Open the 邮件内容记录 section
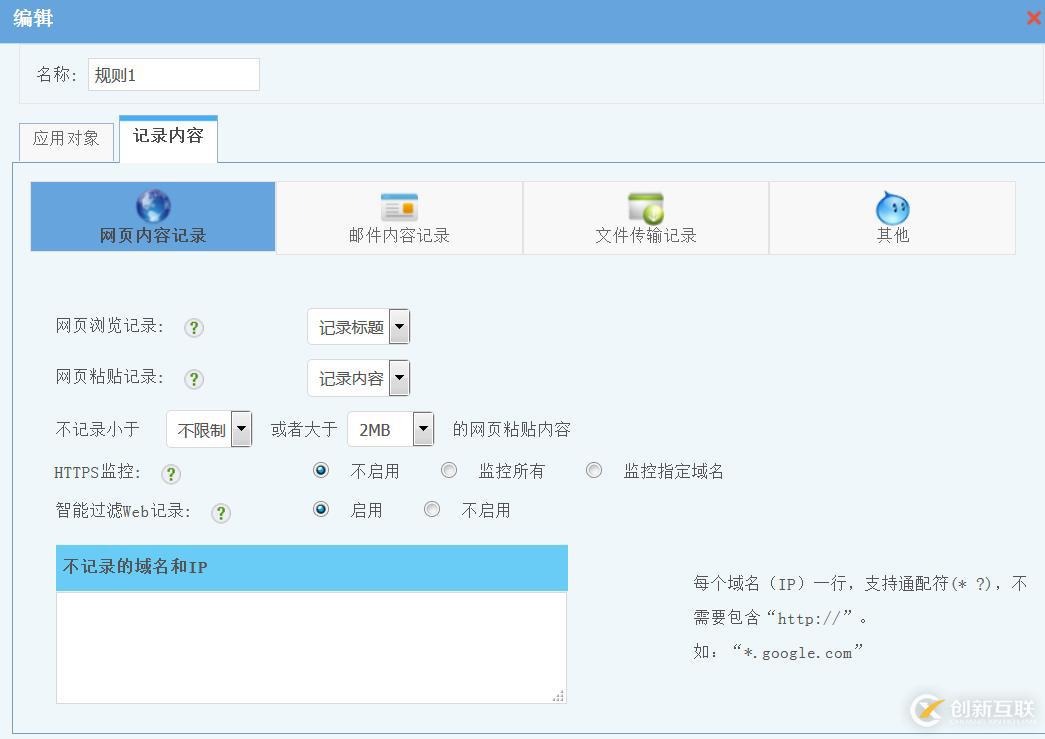1045x739 pixels. tap(399, 218)
